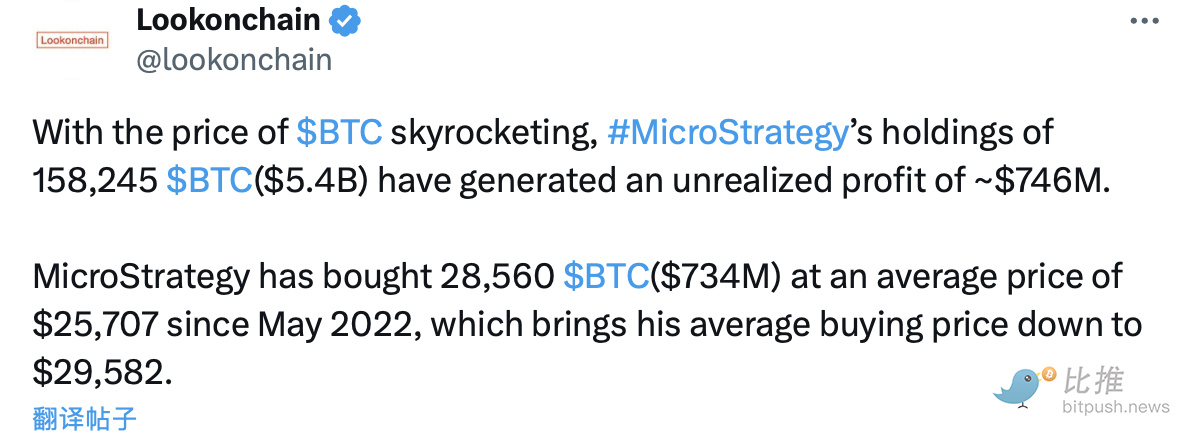Image resolution: width=1190 pixels, height=434 pixels.
Task: Click the Lookonchain profile avatar
Action: point(72,41)
